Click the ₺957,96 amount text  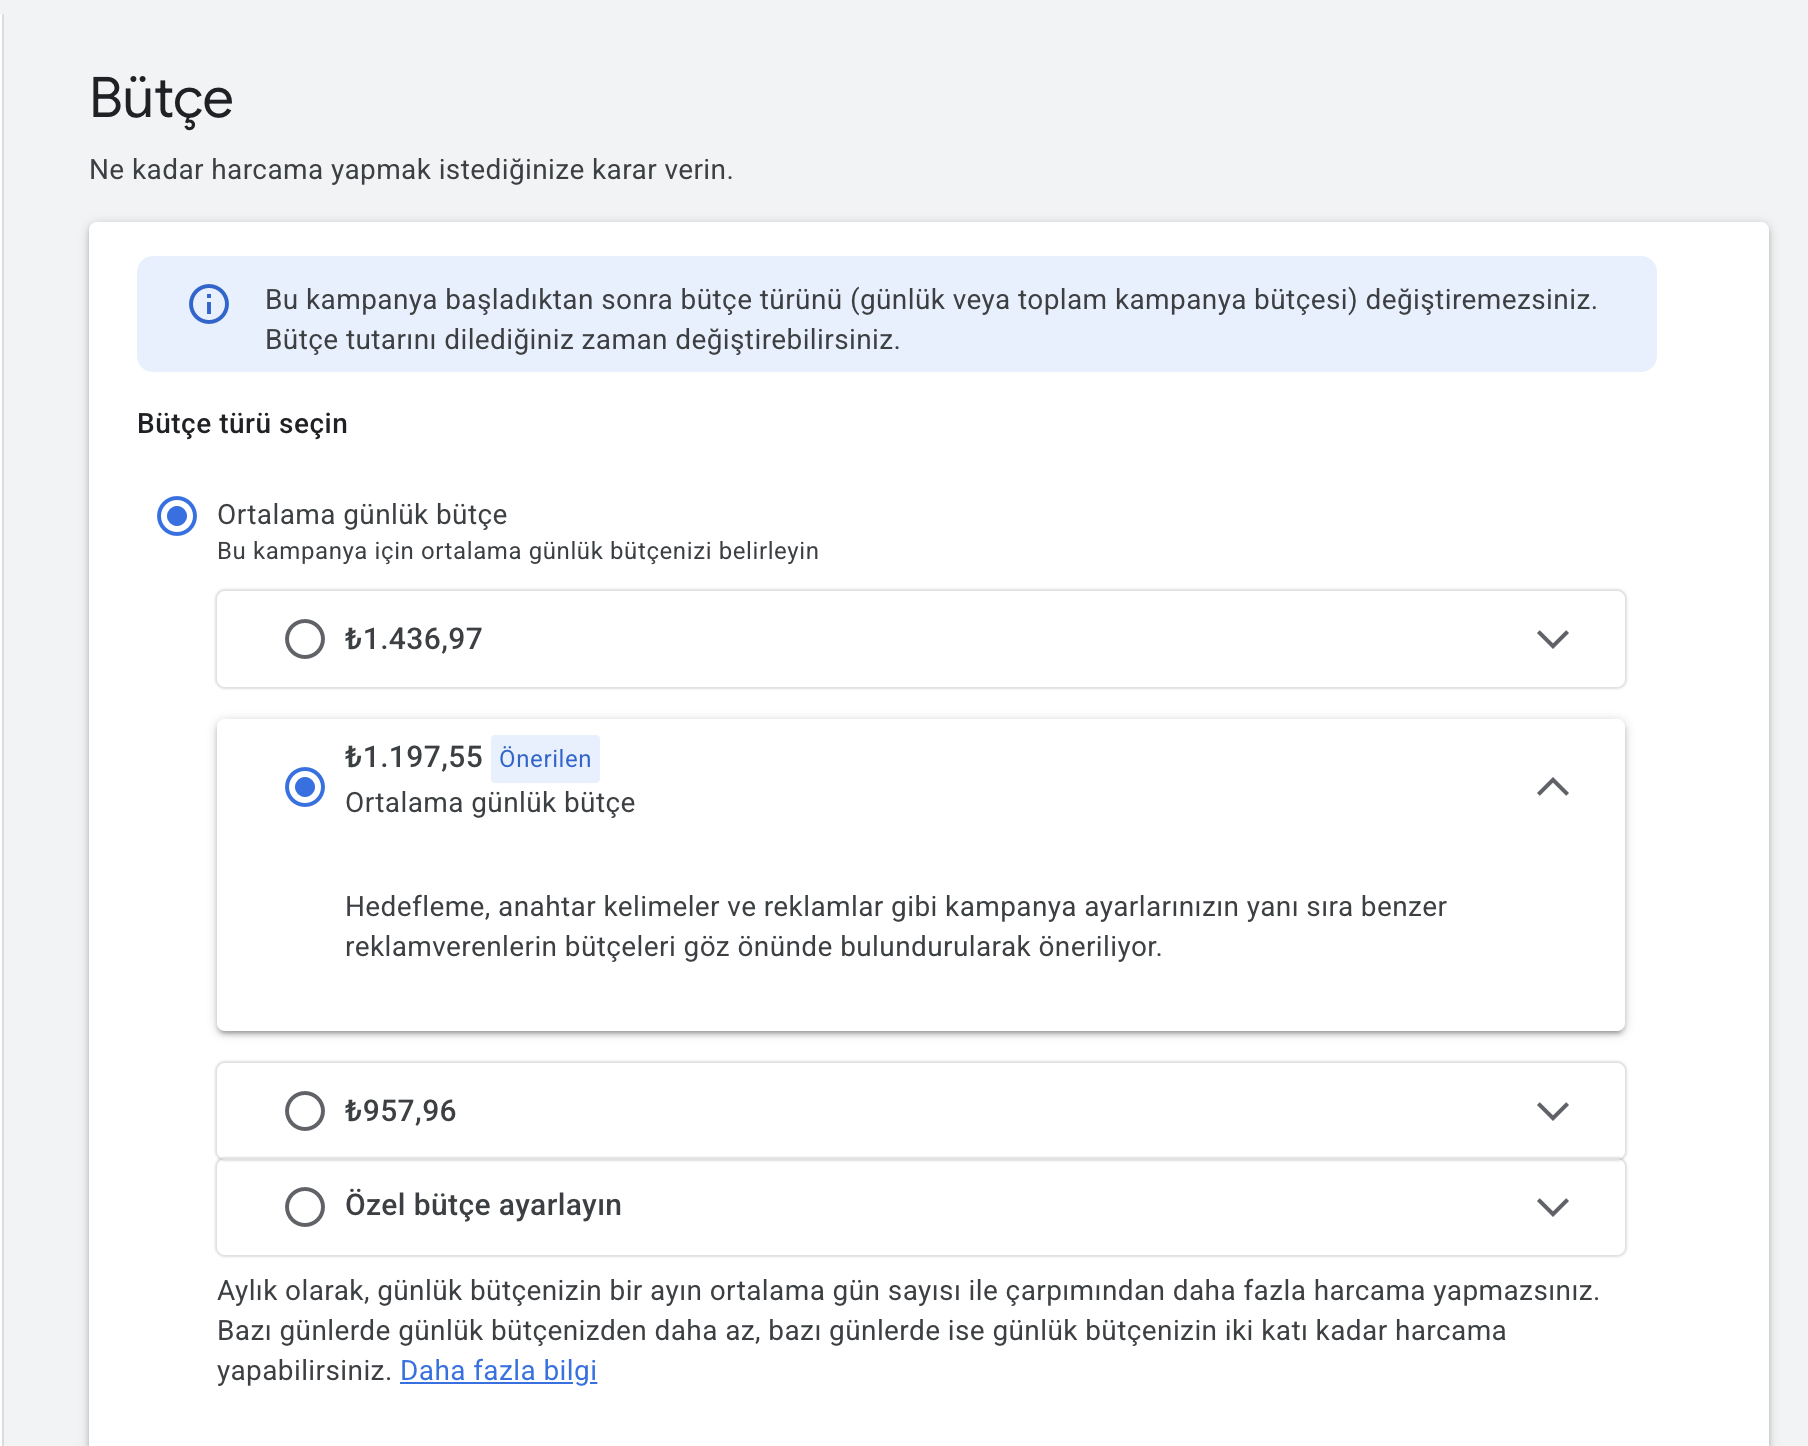tap(400, 1111)
